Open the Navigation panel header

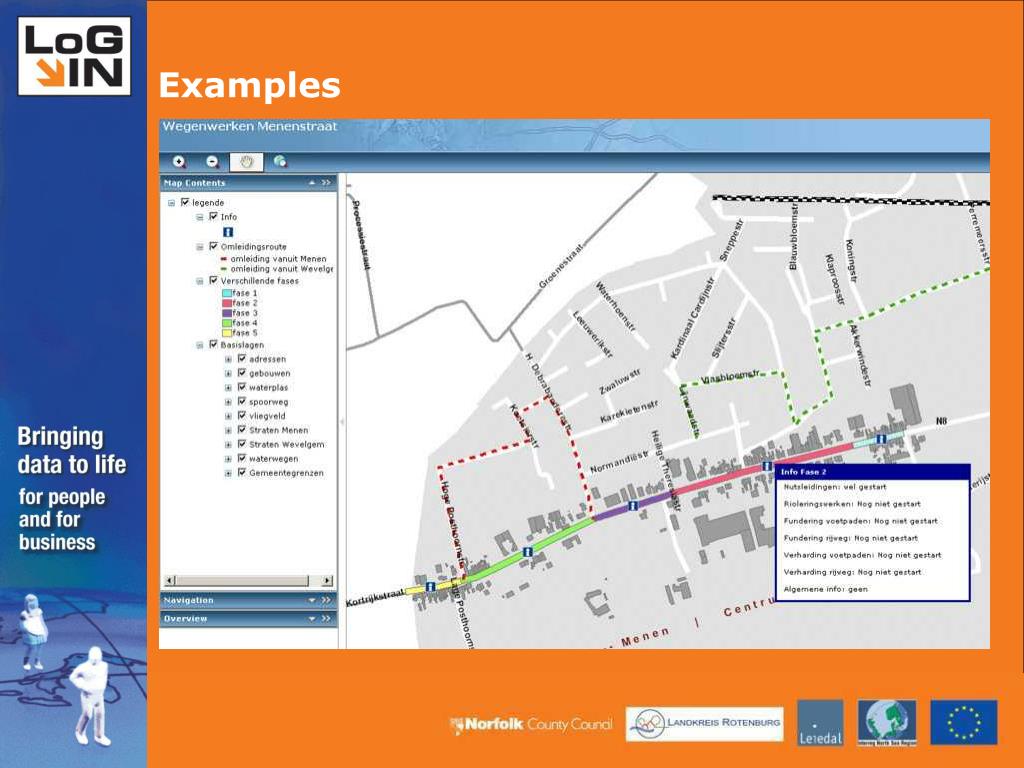(x=248, y=600)
